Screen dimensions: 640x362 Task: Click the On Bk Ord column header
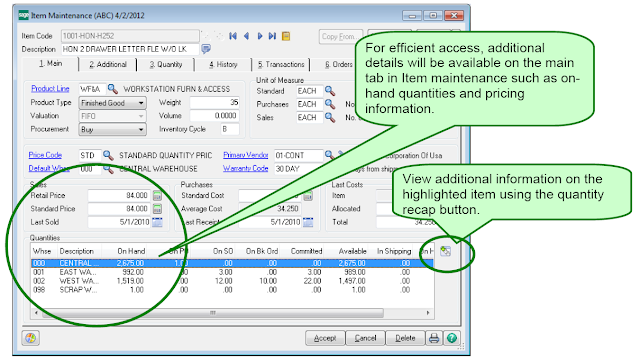262,251
